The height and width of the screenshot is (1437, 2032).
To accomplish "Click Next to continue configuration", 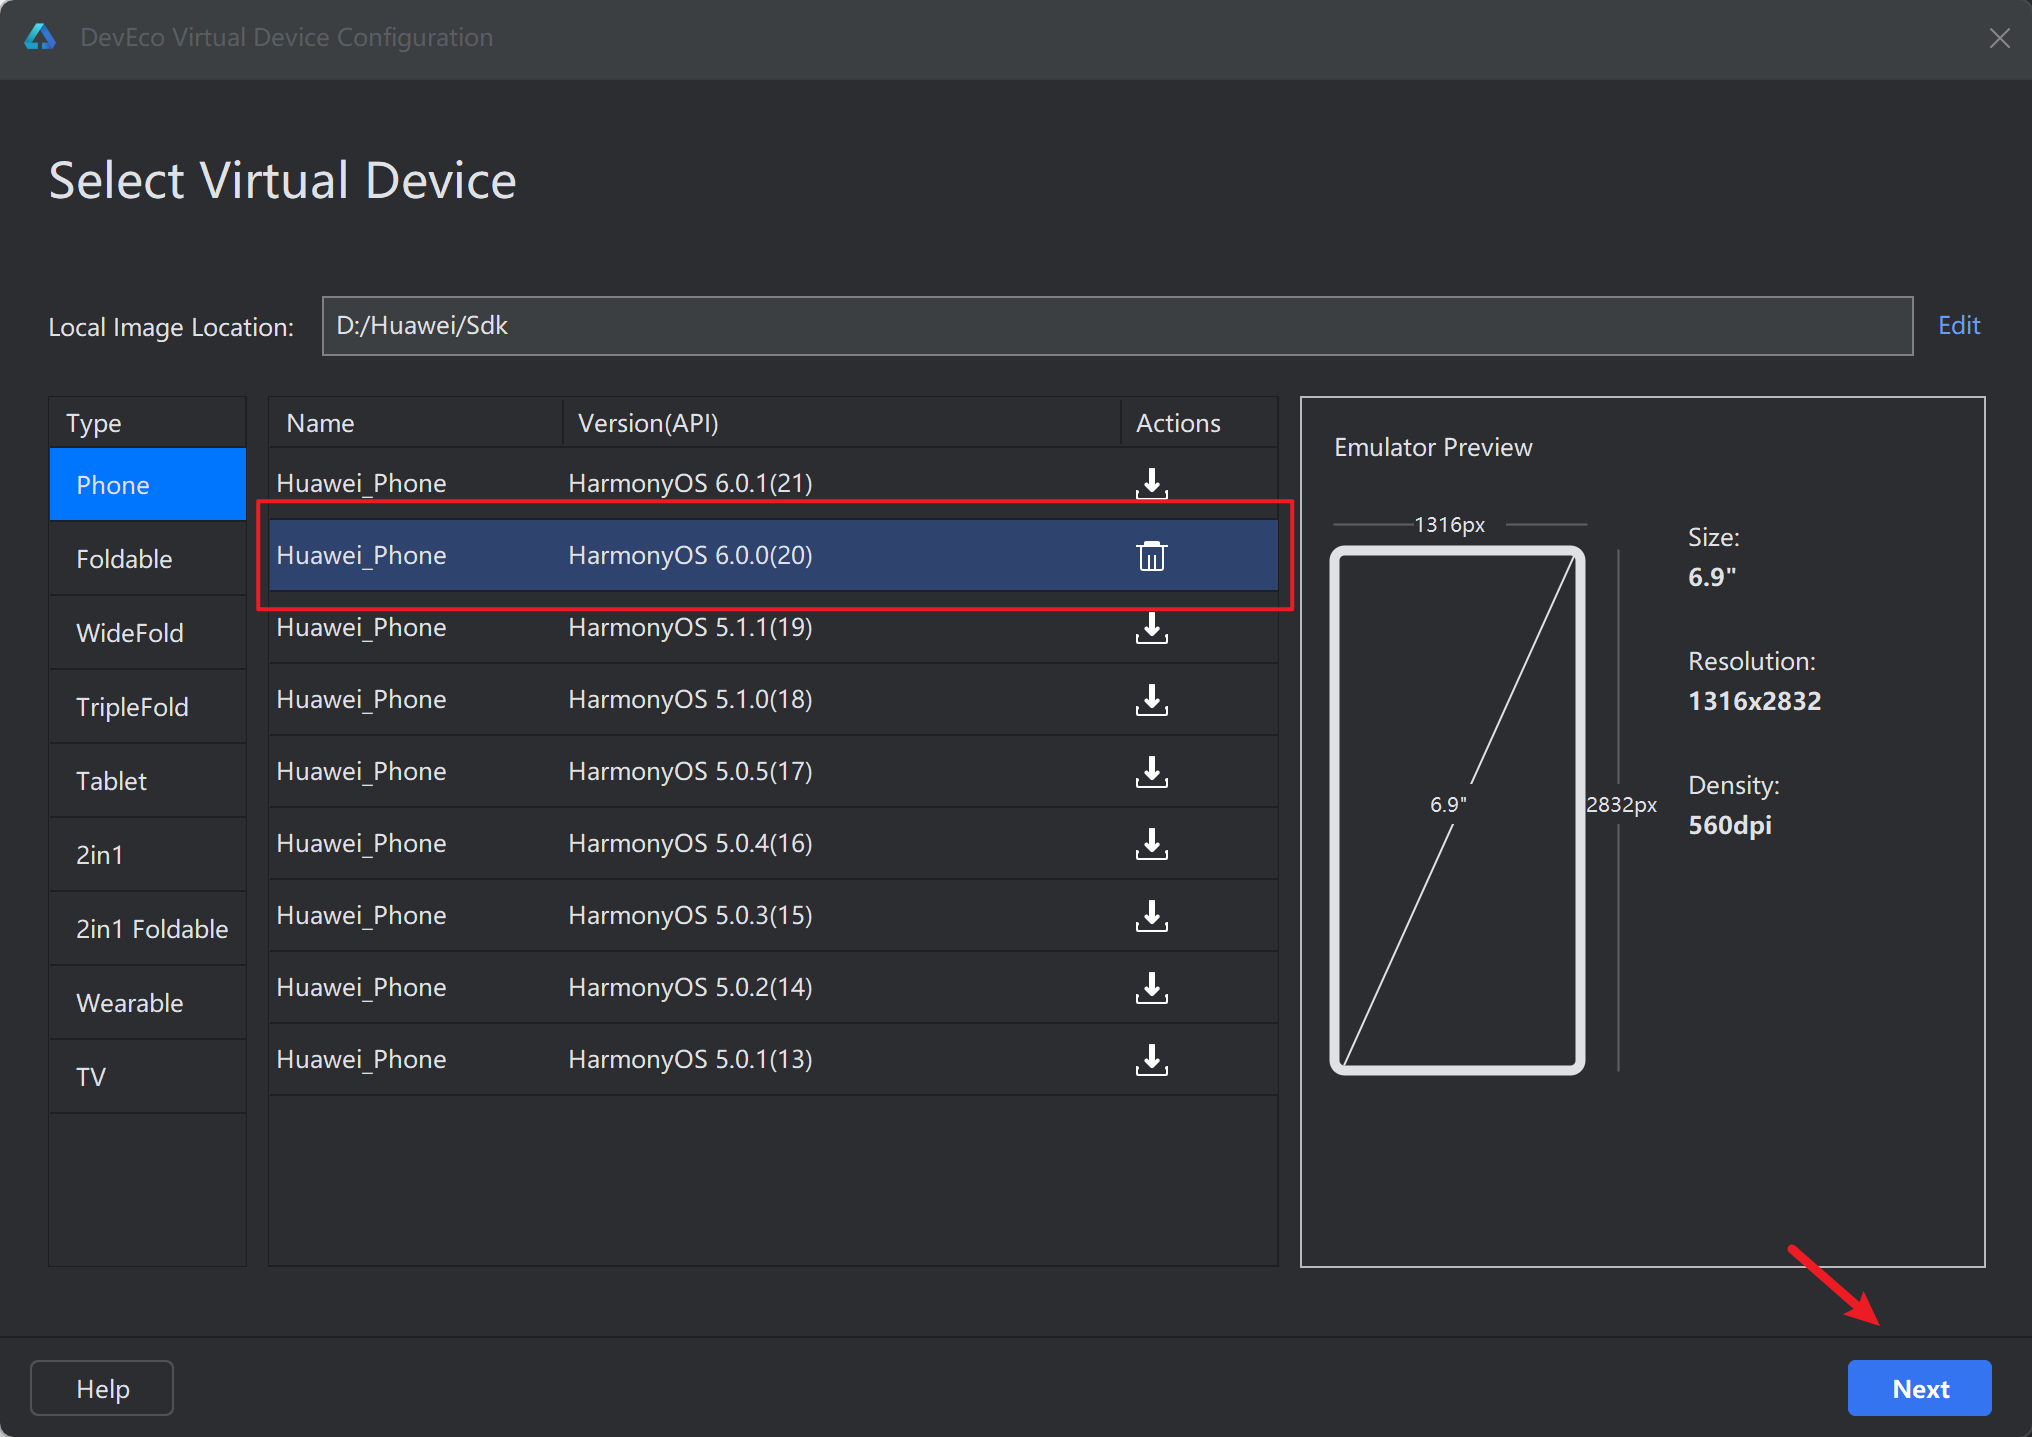I will (1919, 1388).
